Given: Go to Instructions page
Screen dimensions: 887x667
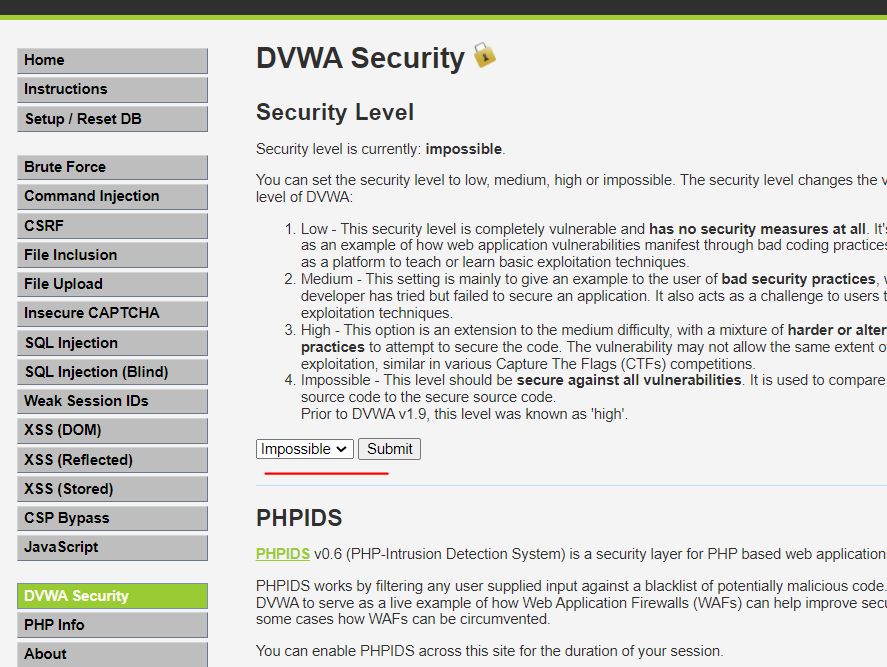Looking at the screenshot, I should pyautogui.click(x=112, y=89).
